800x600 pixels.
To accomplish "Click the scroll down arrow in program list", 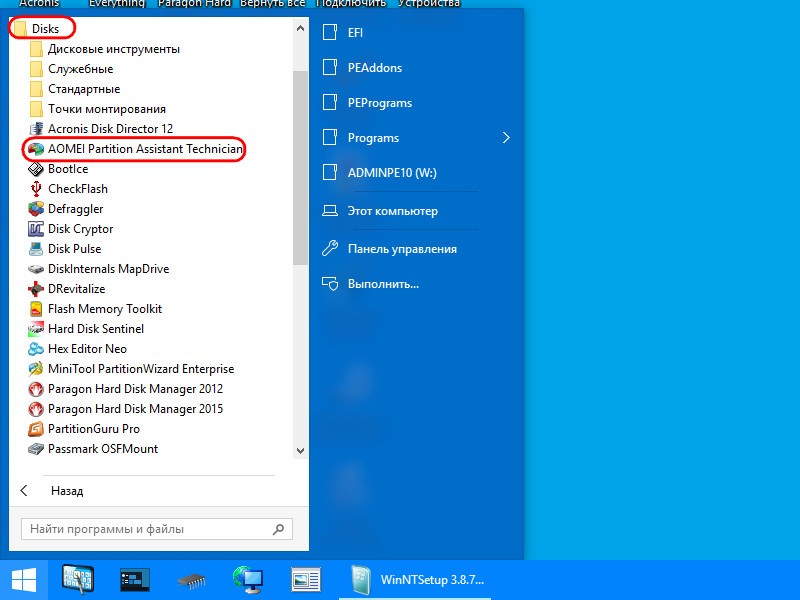I will coord(301,451).
